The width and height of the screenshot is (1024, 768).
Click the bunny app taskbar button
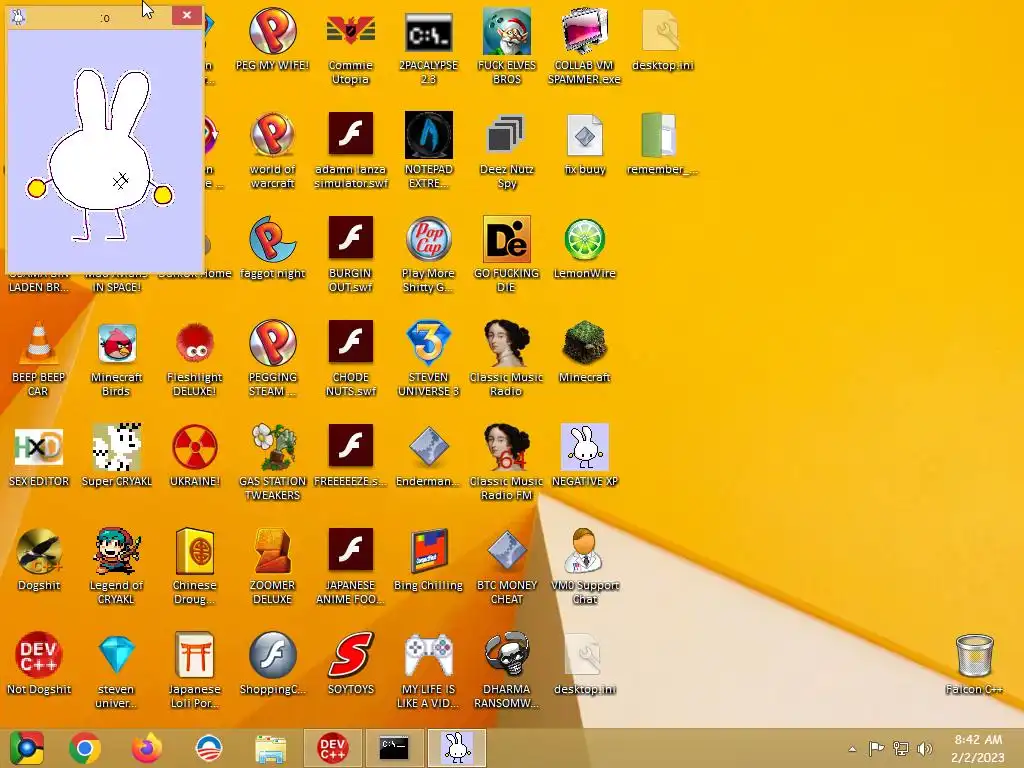pos(457,748)
